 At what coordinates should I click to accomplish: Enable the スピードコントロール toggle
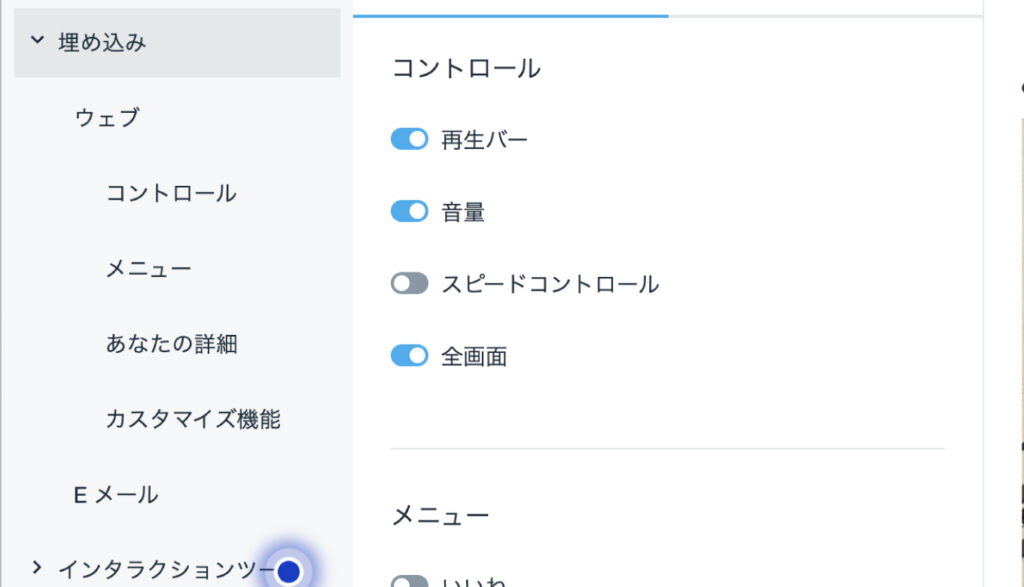409,283
